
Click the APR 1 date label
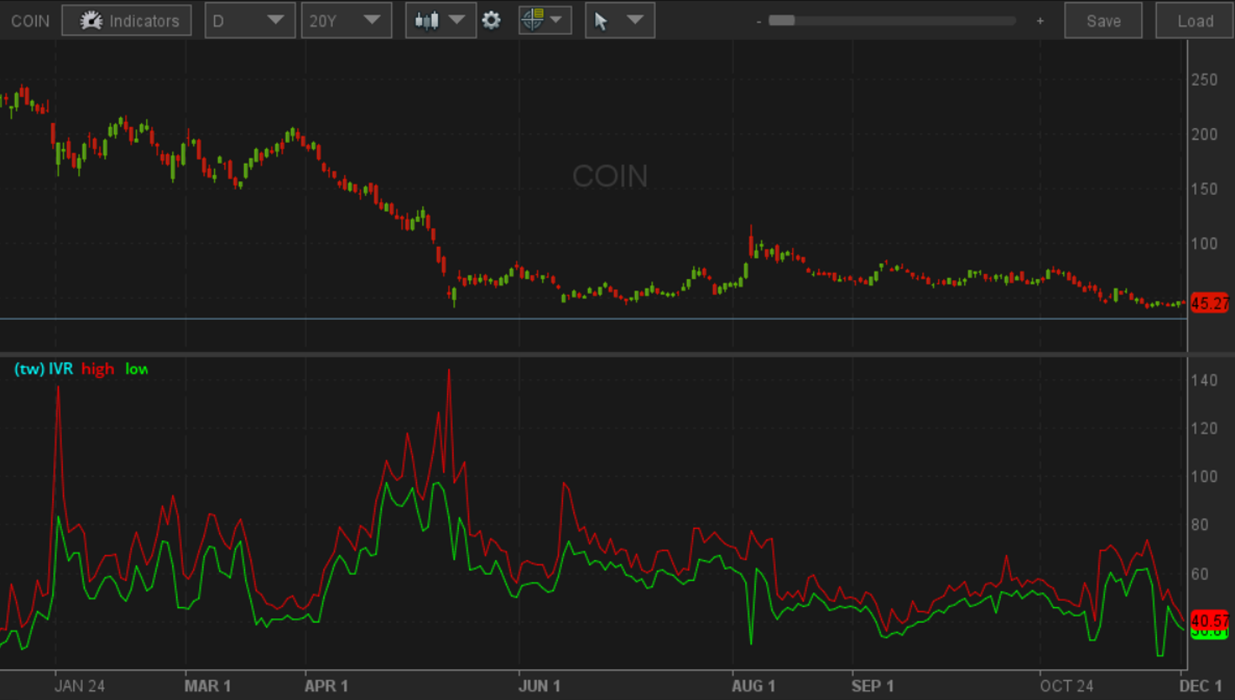[326, 686]
